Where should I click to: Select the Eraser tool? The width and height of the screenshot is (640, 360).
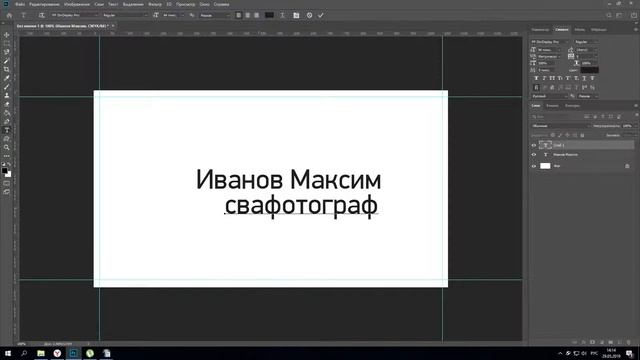(x=7, y=104)
